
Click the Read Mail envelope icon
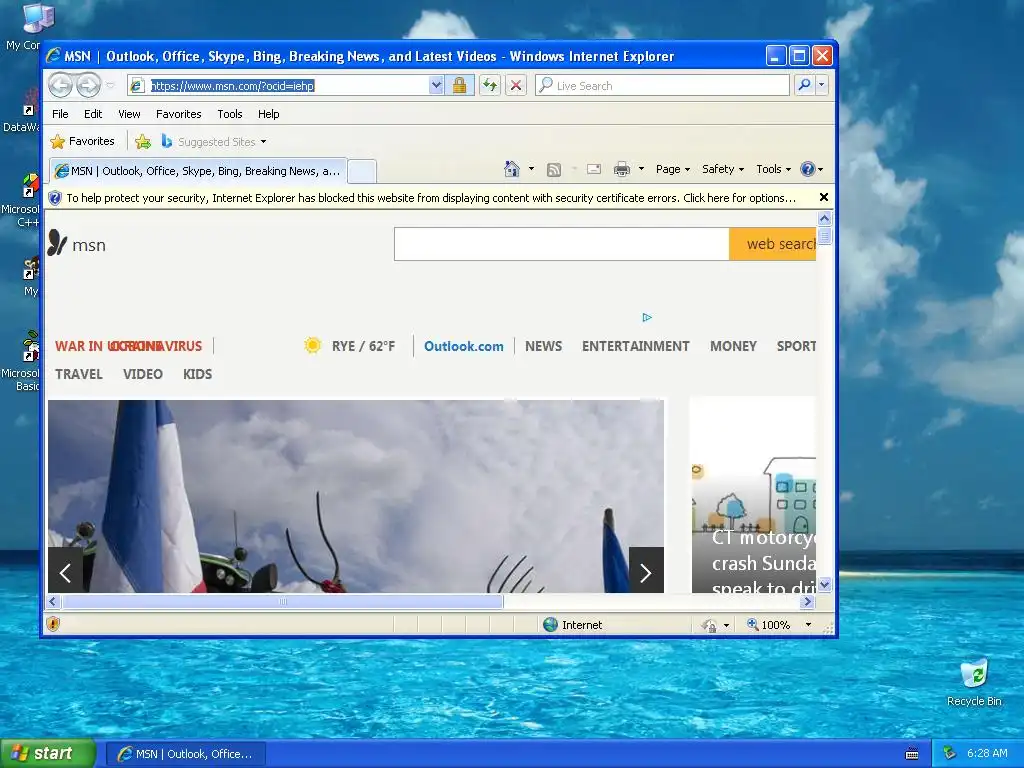coord(594,169)
